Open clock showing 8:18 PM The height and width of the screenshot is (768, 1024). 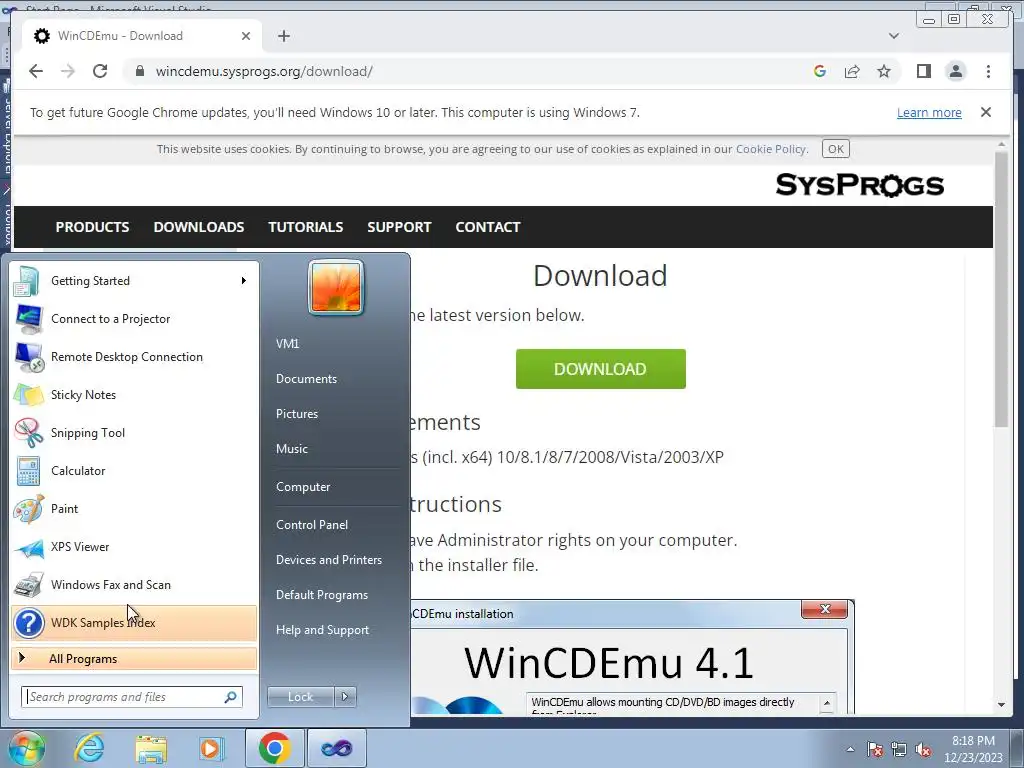pos(973,749)
